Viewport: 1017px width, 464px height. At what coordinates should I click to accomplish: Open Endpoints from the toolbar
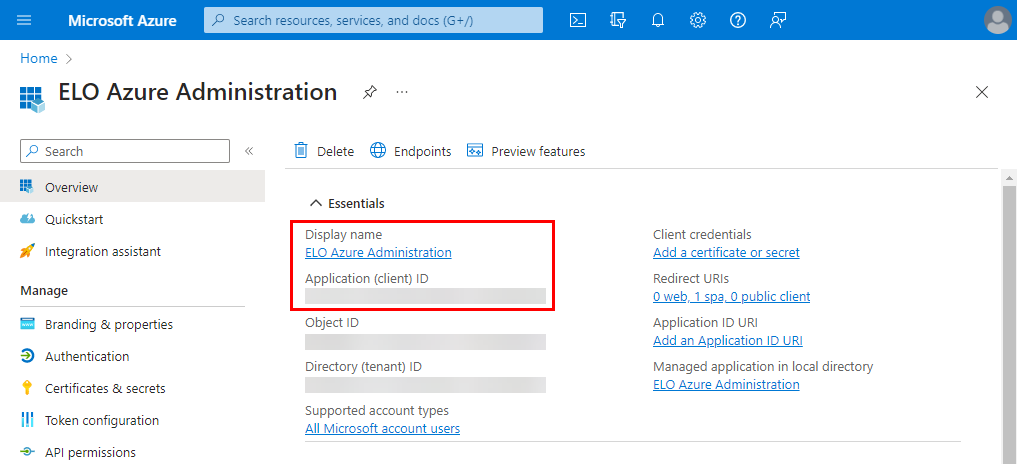411,151
